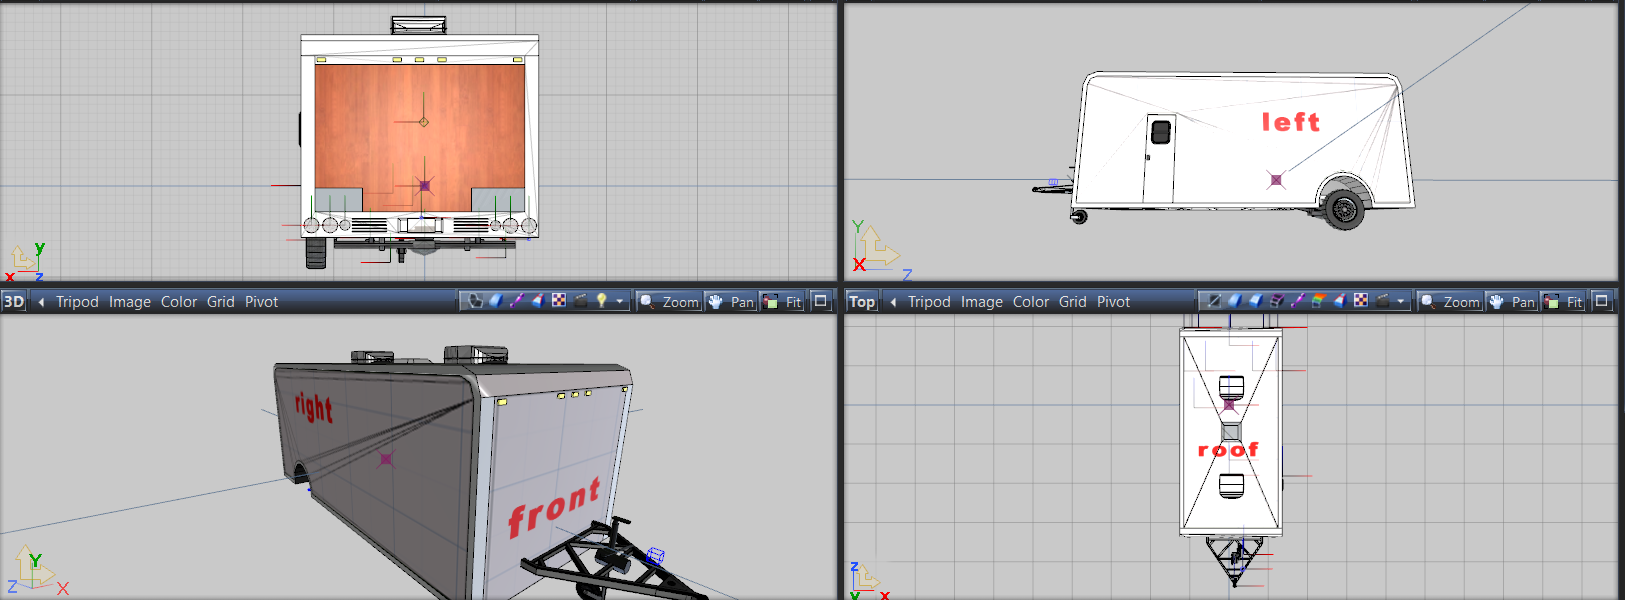Open the 3D view type selector
Image resolution: width=1625 pixels, height=600 pixels.
[x=14, y=302]
